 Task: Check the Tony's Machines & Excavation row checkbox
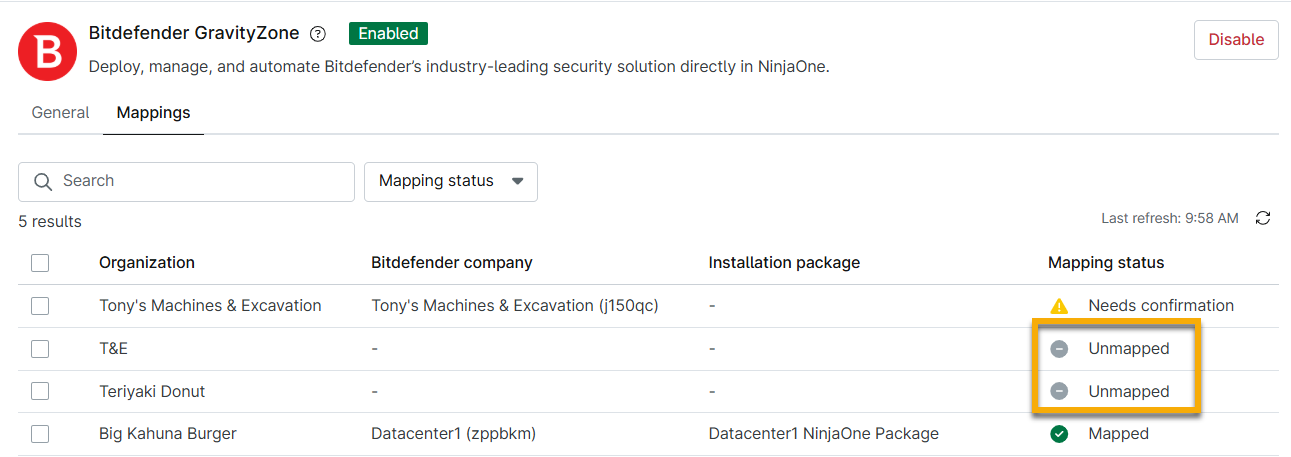(x=40, y=306)
